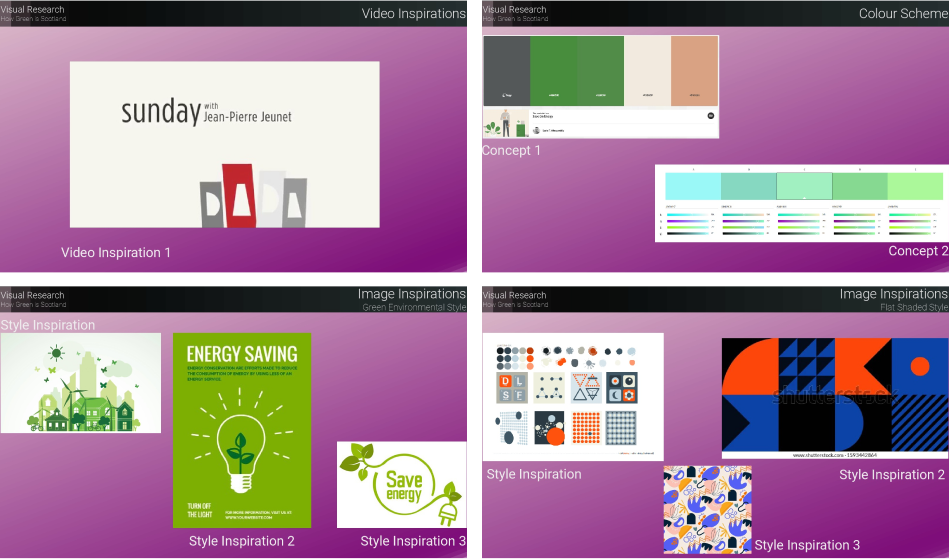Select the 'Video Inspiration 1' caption
Image resolution: width=951 pixels, height=559 pixels.
(x=116, y=252)
